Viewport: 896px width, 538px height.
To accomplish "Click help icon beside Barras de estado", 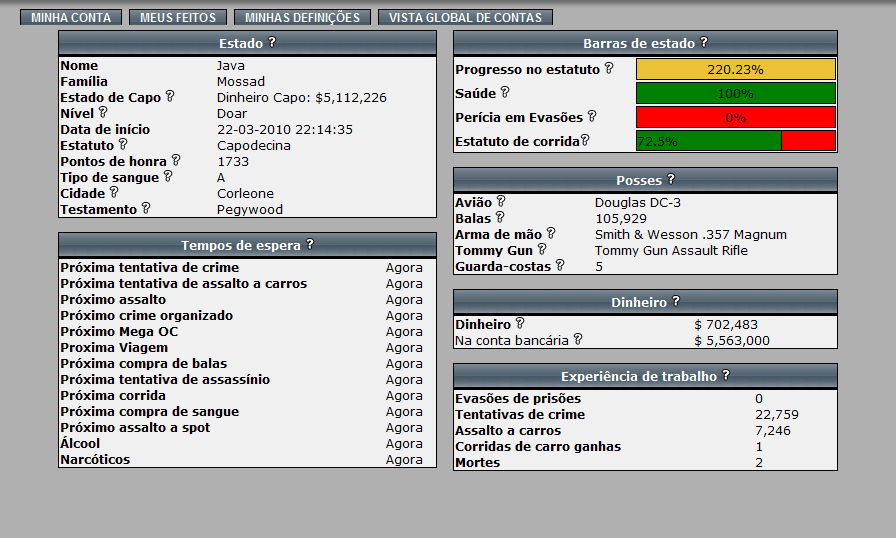I will point(704,43).
